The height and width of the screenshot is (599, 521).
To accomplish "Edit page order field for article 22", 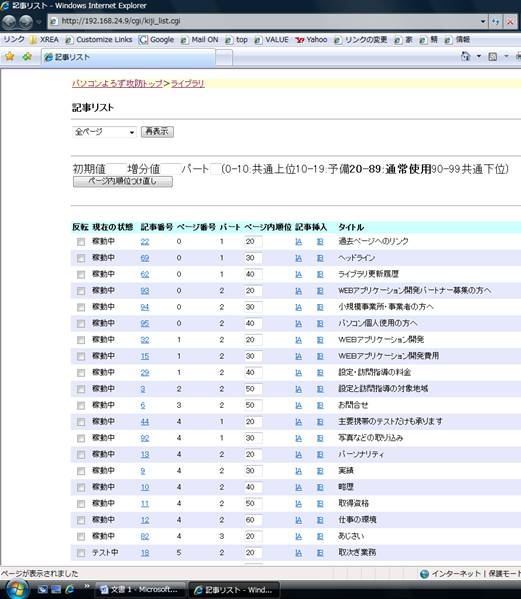I will [x=253, y=241].
